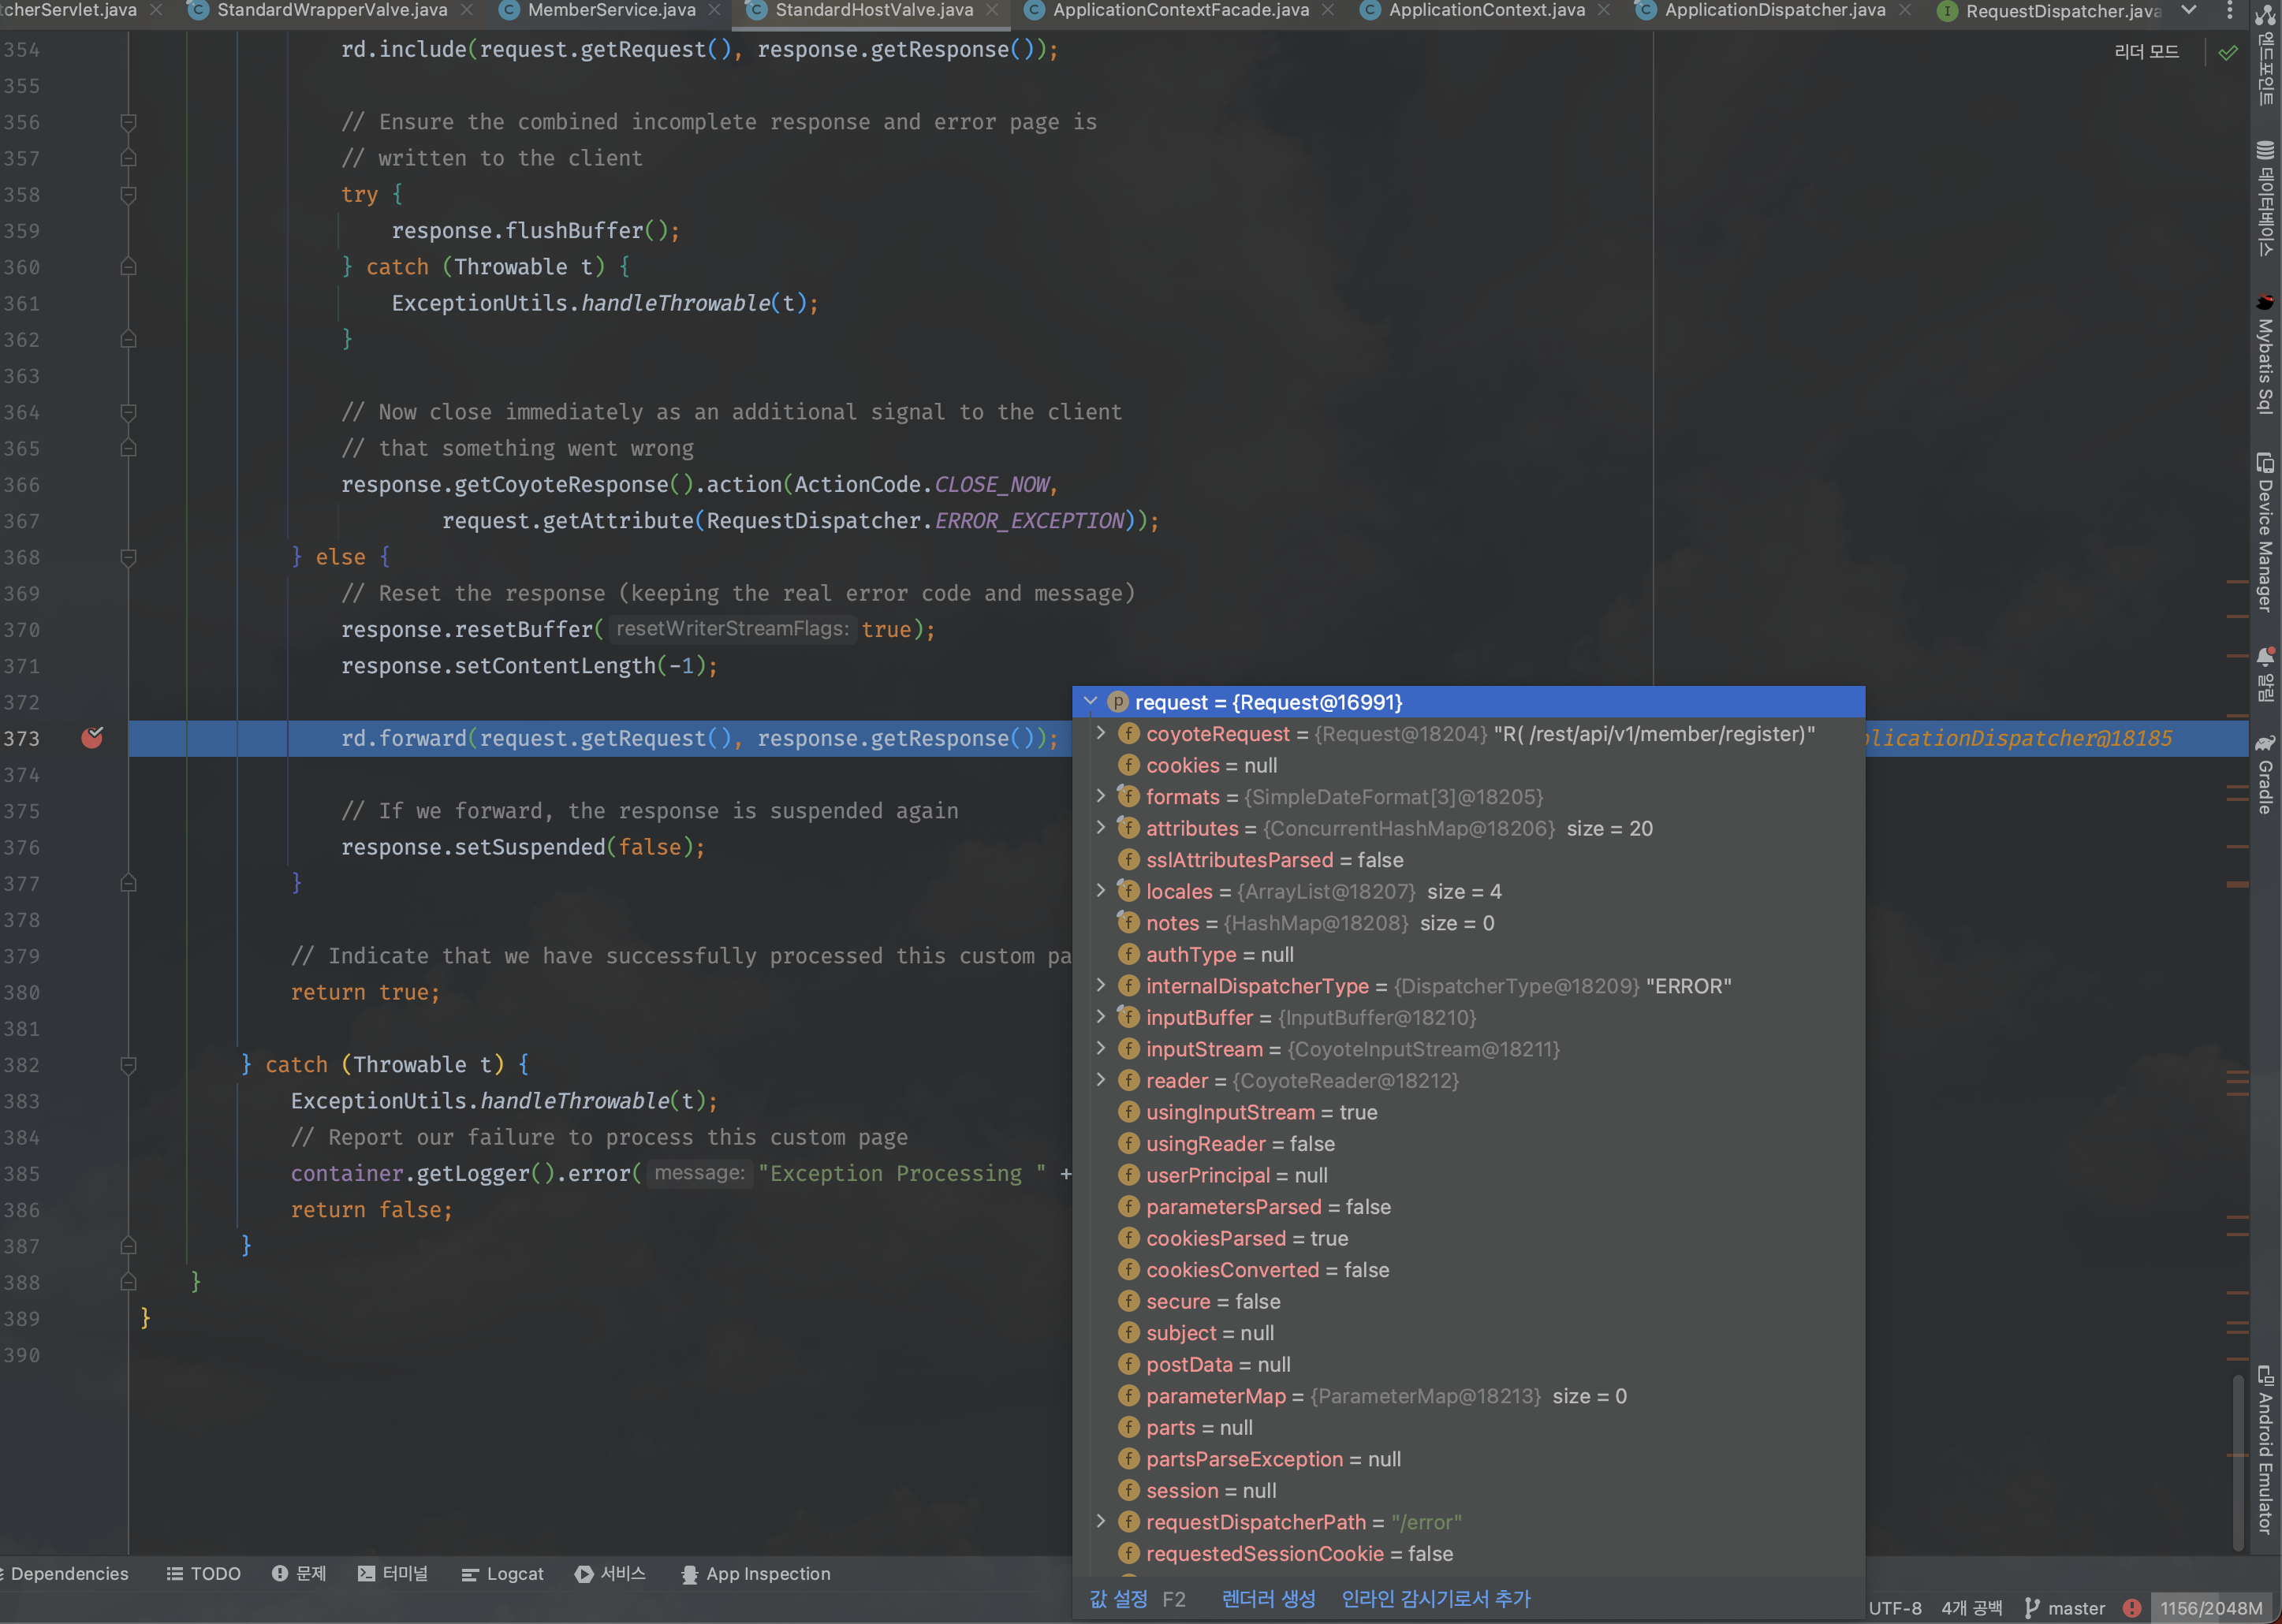Image resolution: width=2282 pixels, height=1624 pixels.
Task: Click the ApplicationDispatcher.java class icon
Action: 1644,10
